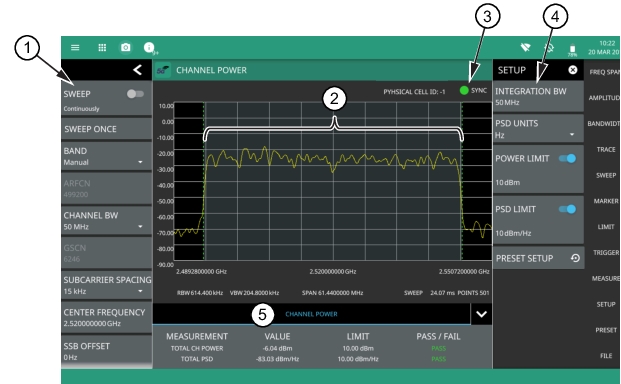This screenshot has width=621, height=384.
Task: Open SWEEP menu on right sidebar
Action: tap(606, 175)
